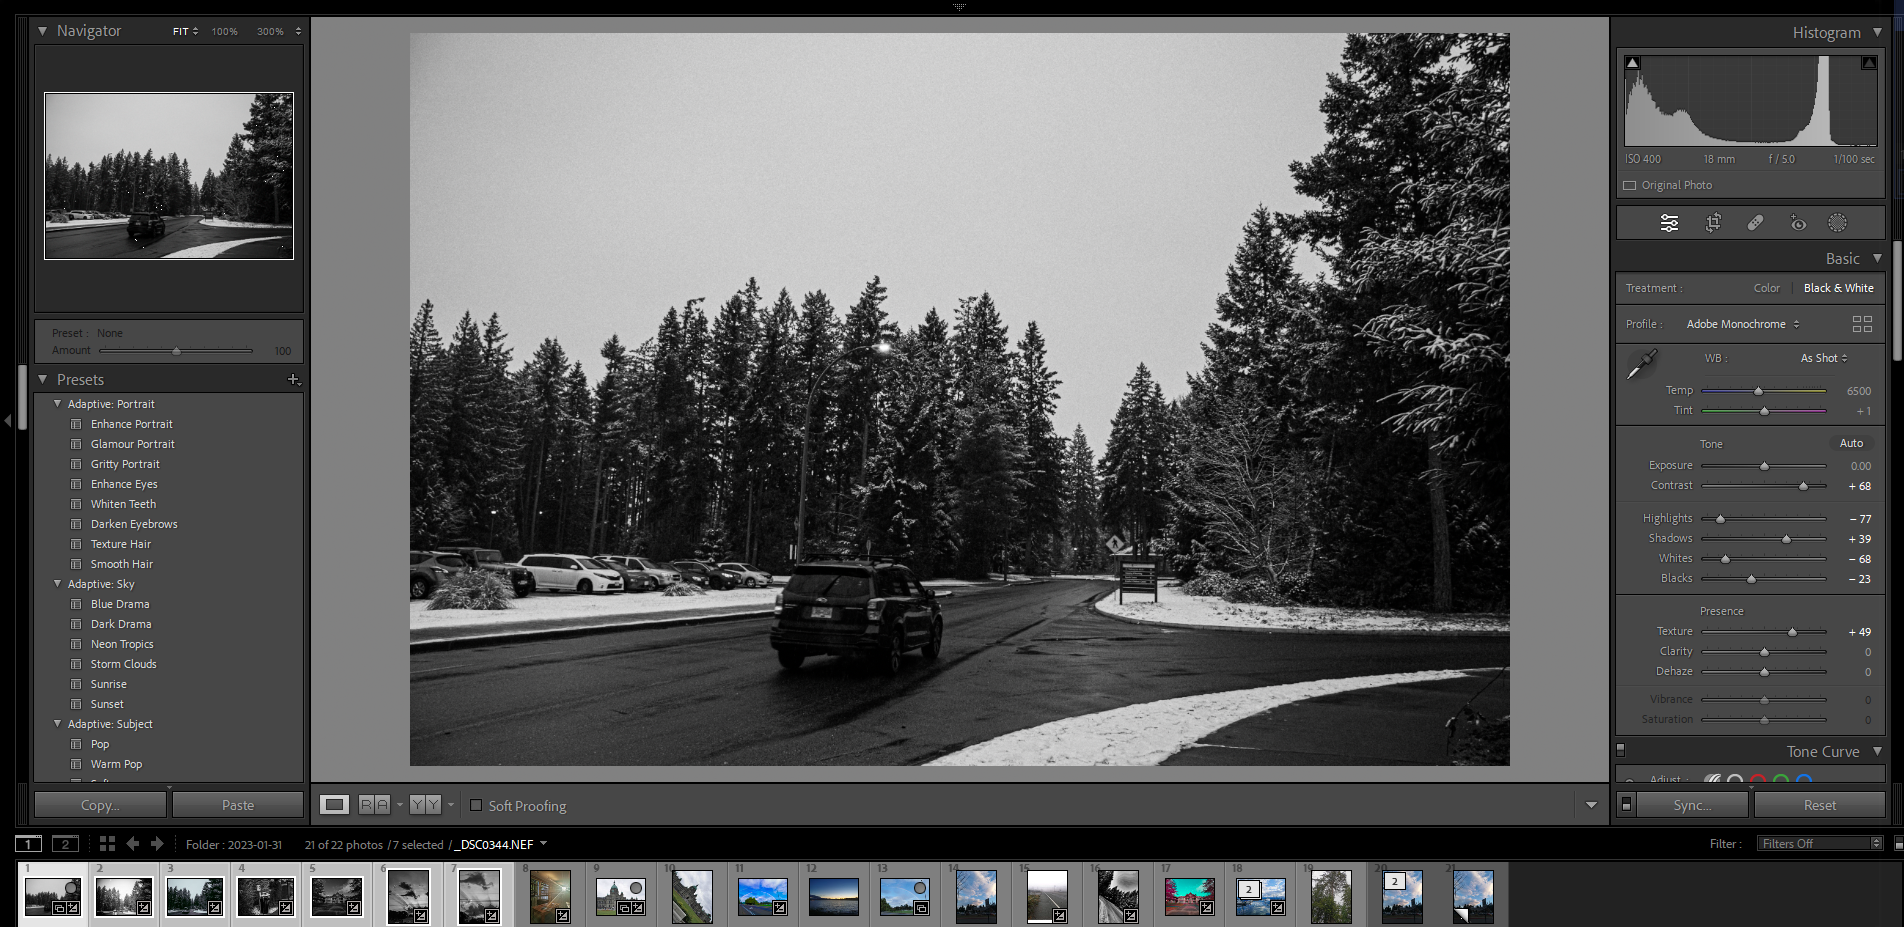The height and width of the screenshot is (927, 1904).
Task: Select filmstrip thumbnail number 8
Action: tap(550, 895)
